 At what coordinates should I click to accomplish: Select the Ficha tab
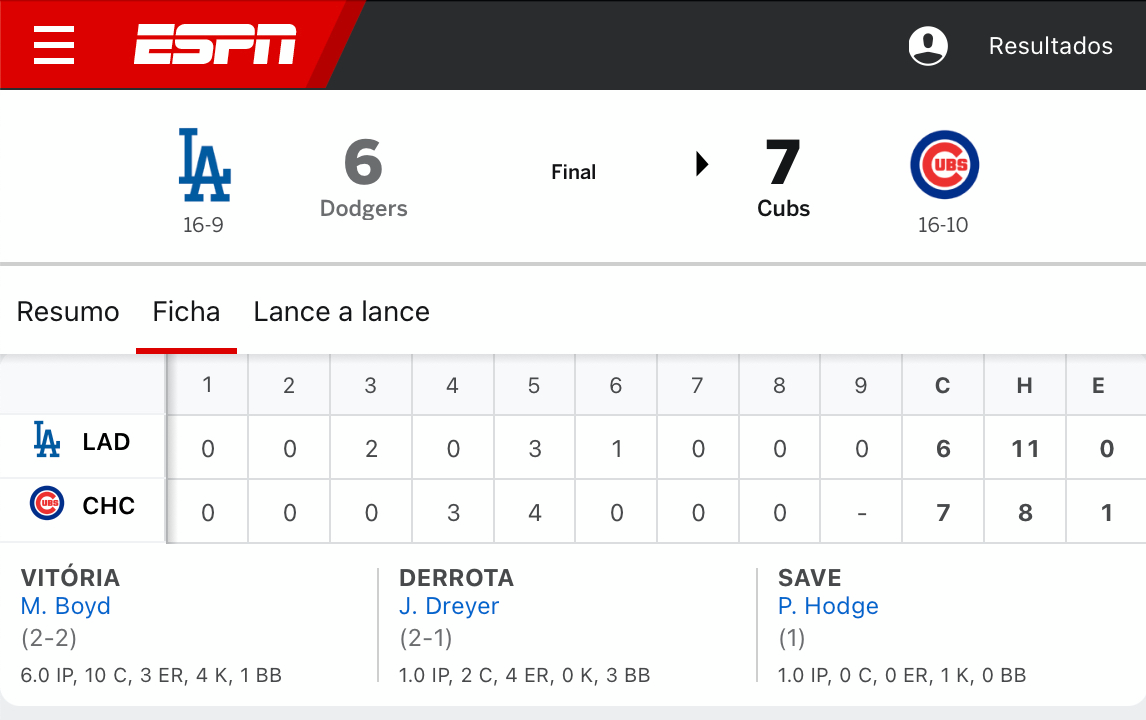tap(186, 312)
